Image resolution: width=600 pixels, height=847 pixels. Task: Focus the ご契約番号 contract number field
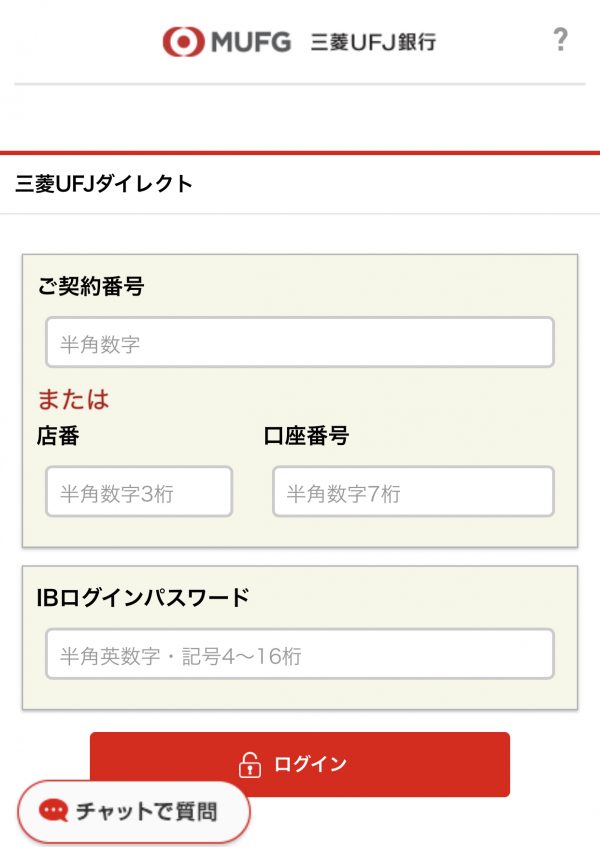coord(300,342)
